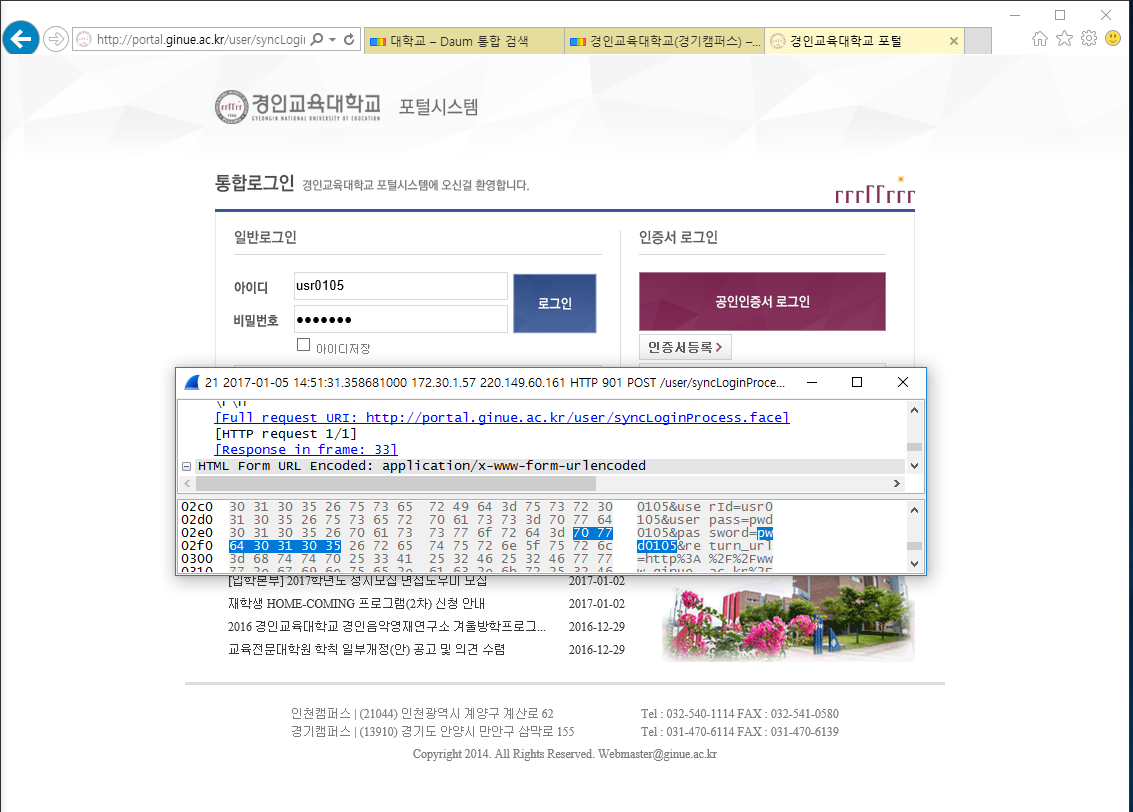This screenshot has height=812, width=1133.
Task: Go back with the browser back arrow
Action: tap(21, 38)
